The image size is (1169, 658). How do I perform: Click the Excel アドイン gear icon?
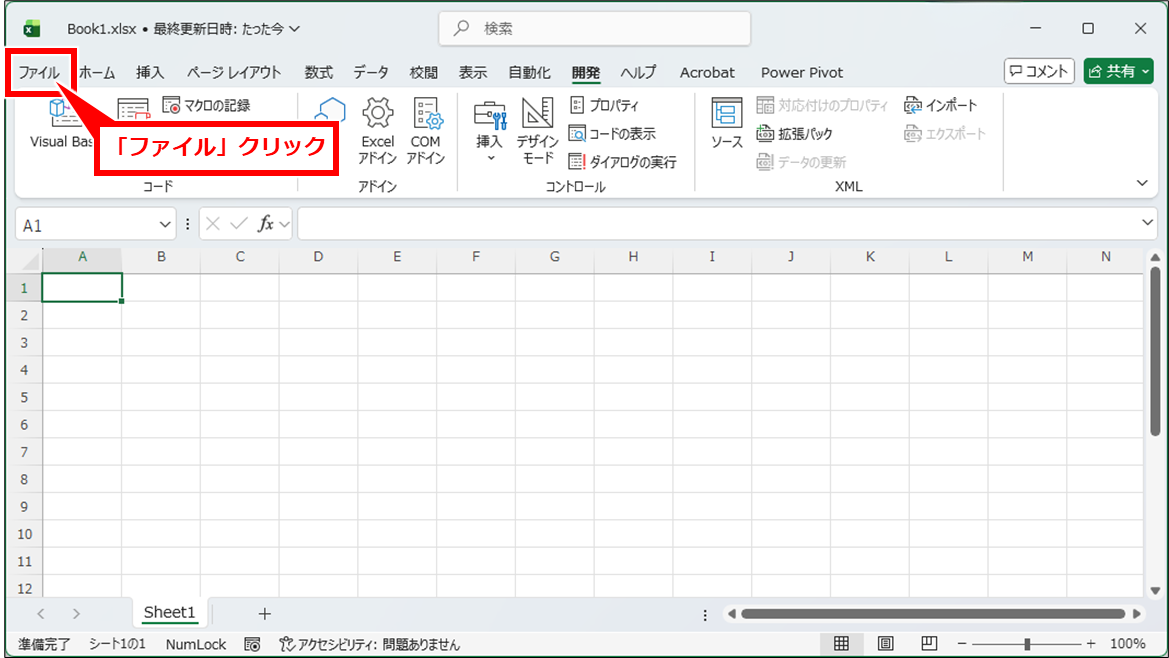tap(377, 112)
